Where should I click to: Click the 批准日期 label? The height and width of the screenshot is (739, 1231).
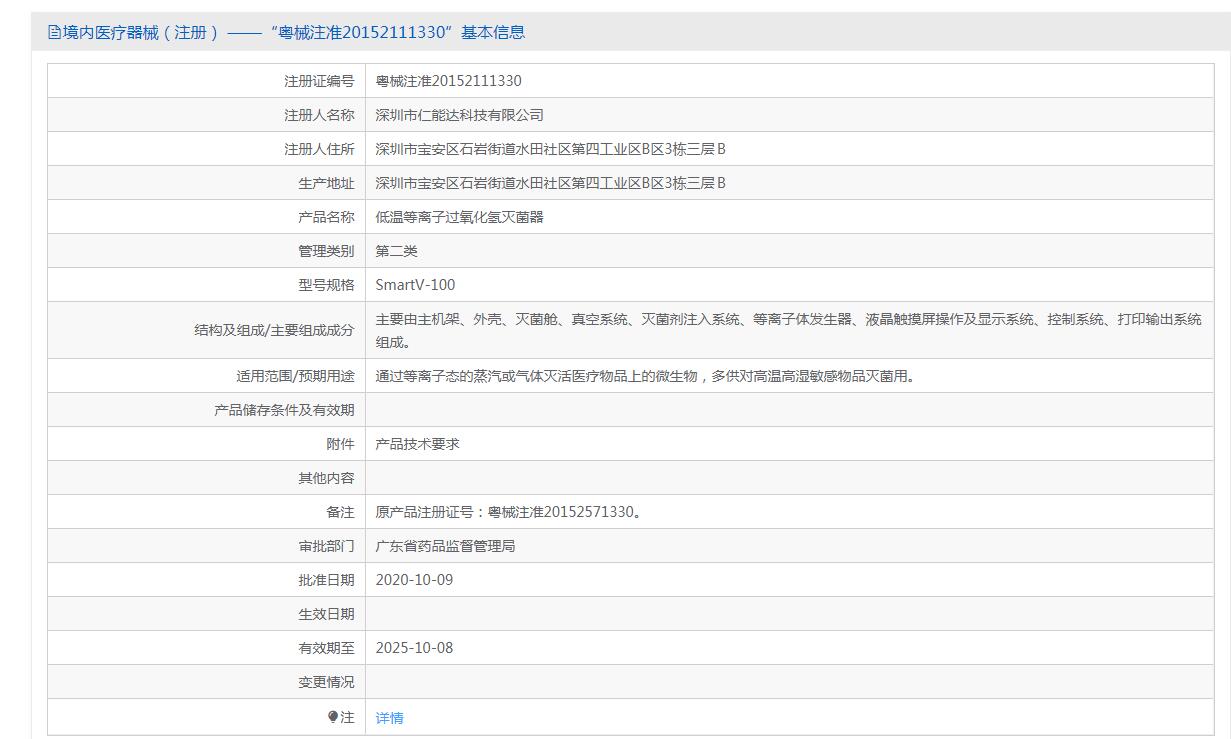[326, 580]
